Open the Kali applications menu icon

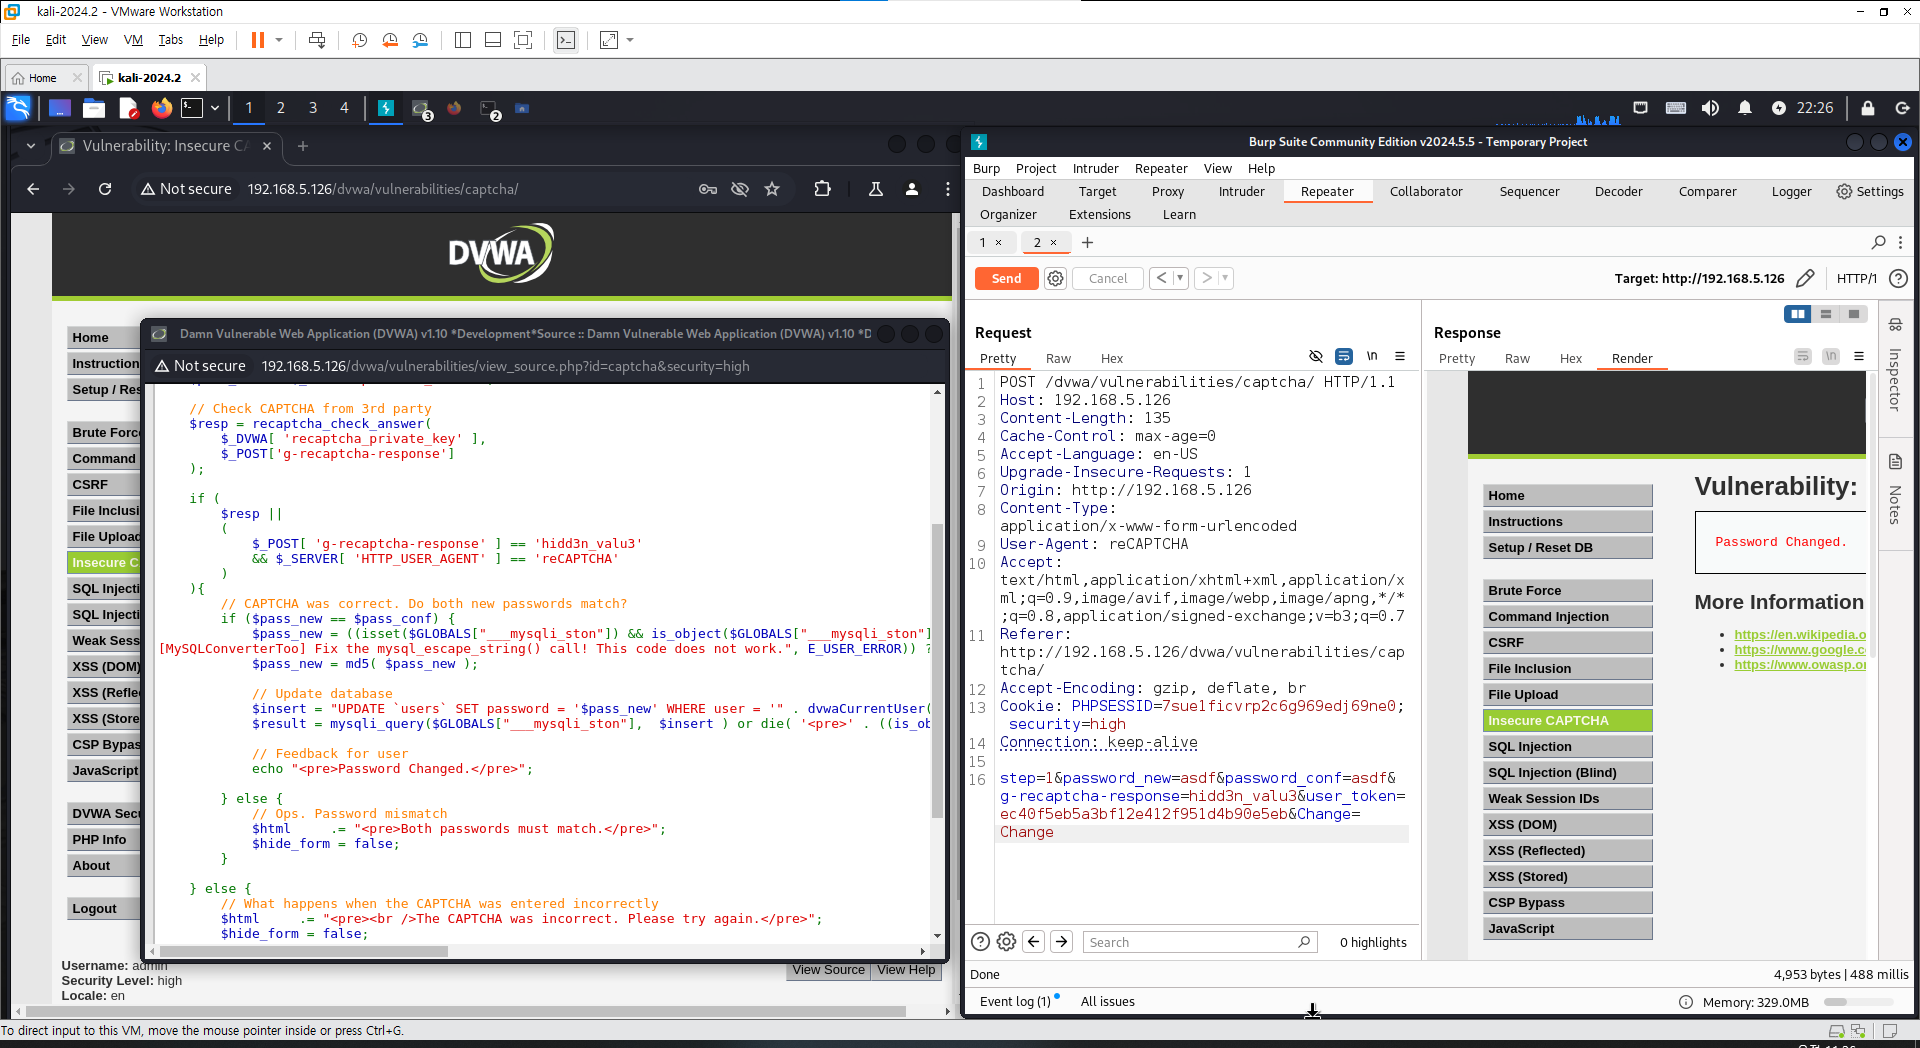point(18,108)
